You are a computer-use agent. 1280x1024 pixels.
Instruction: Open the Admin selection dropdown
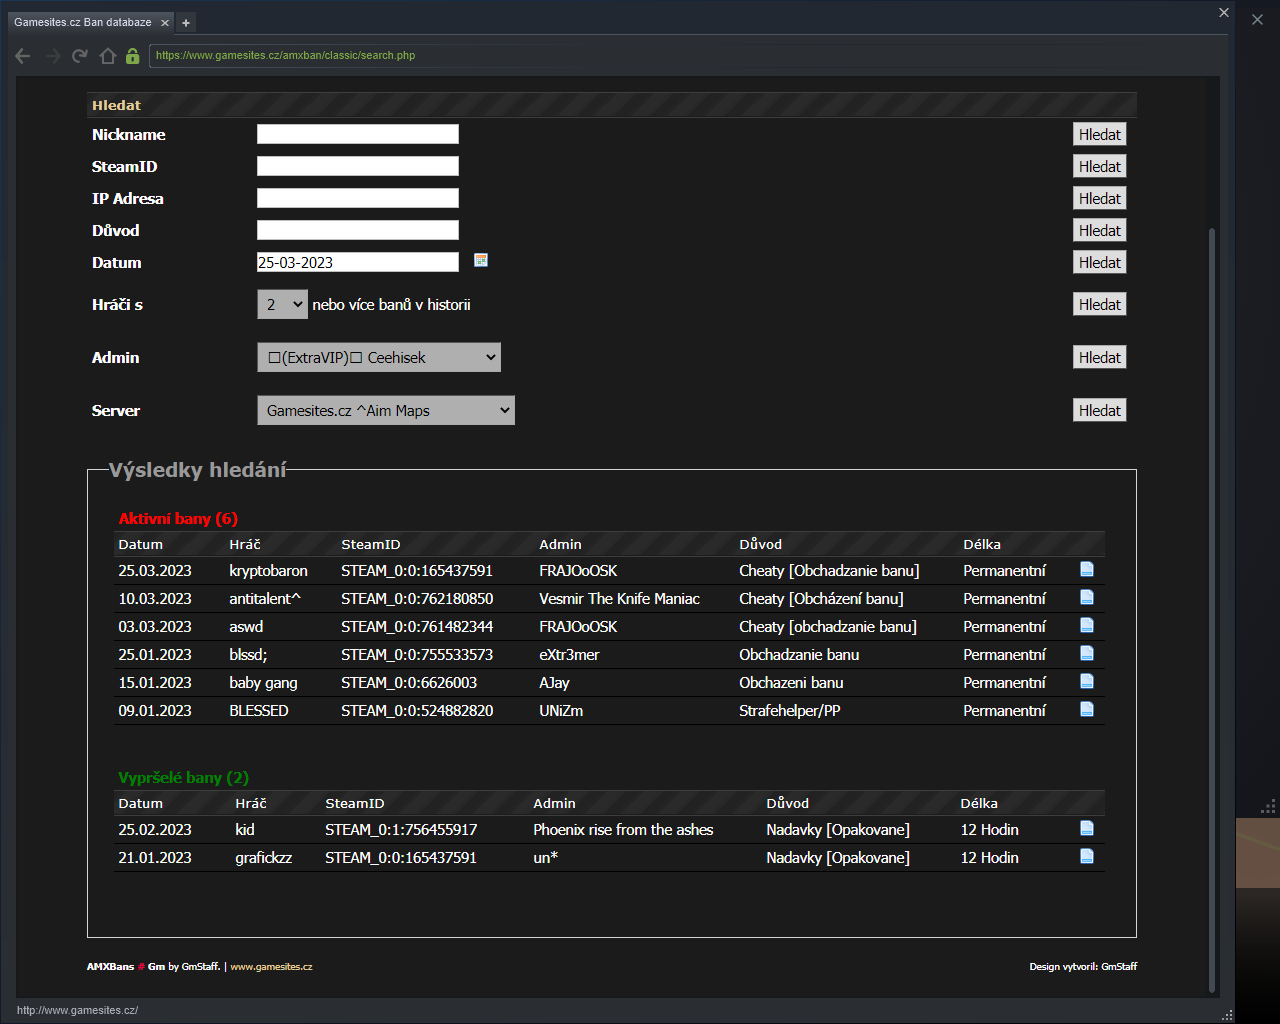point(379,358)
